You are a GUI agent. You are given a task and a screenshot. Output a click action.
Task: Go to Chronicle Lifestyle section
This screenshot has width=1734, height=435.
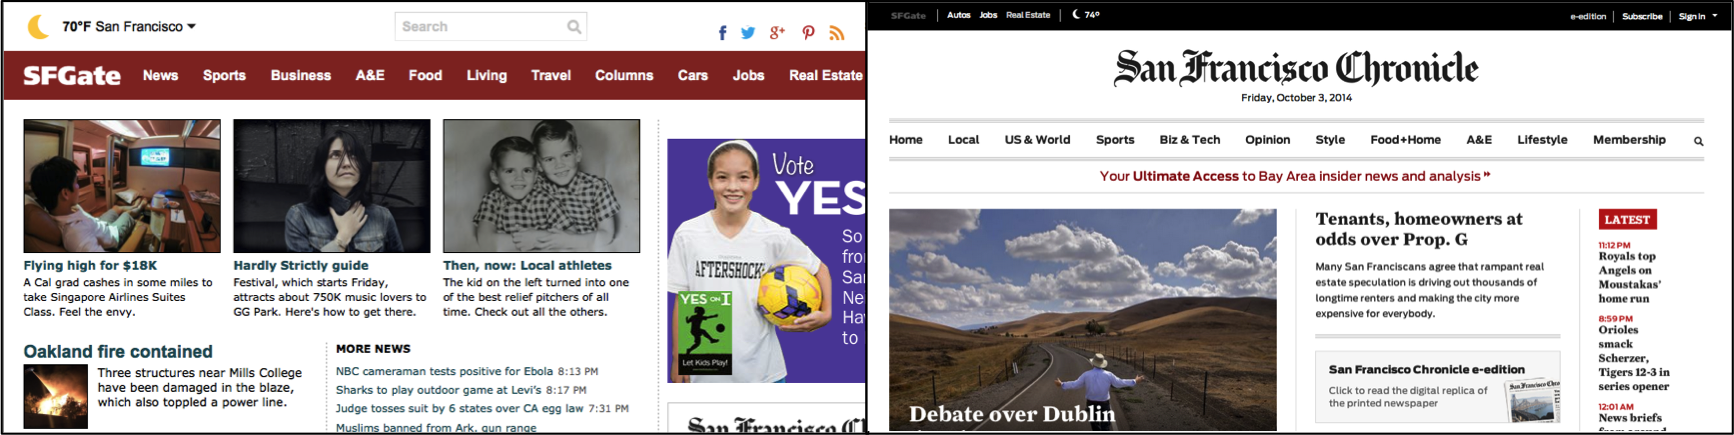(x=1542, y=140)
